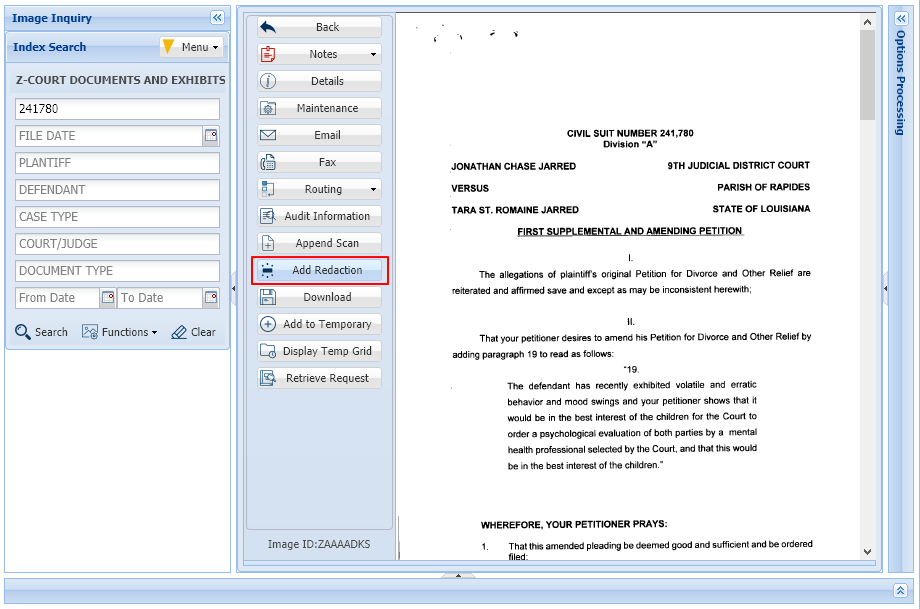Add document to Temporary
This screenshot has width=920, height=609.
(x=318, y=324)
